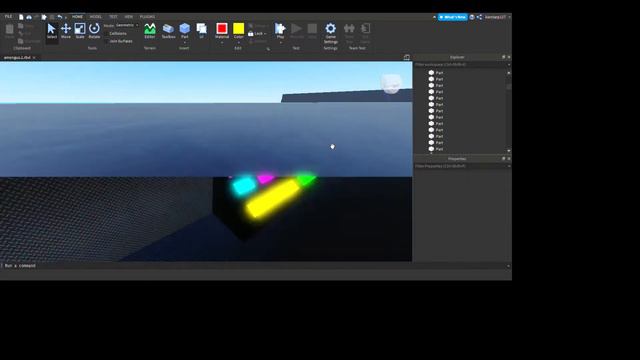Close the Explorer panel
The width and height of the screenshot is (640, 360).
(509, 57)
